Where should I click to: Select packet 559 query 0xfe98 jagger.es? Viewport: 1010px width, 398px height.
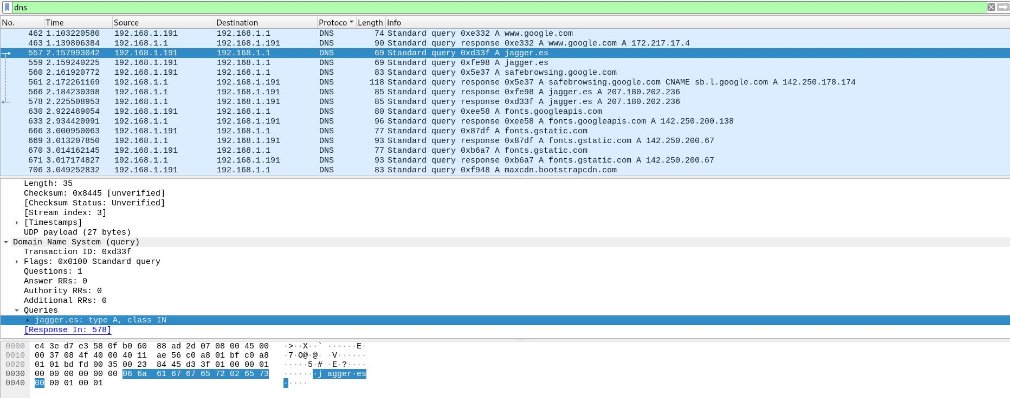(x=505, y=62)
